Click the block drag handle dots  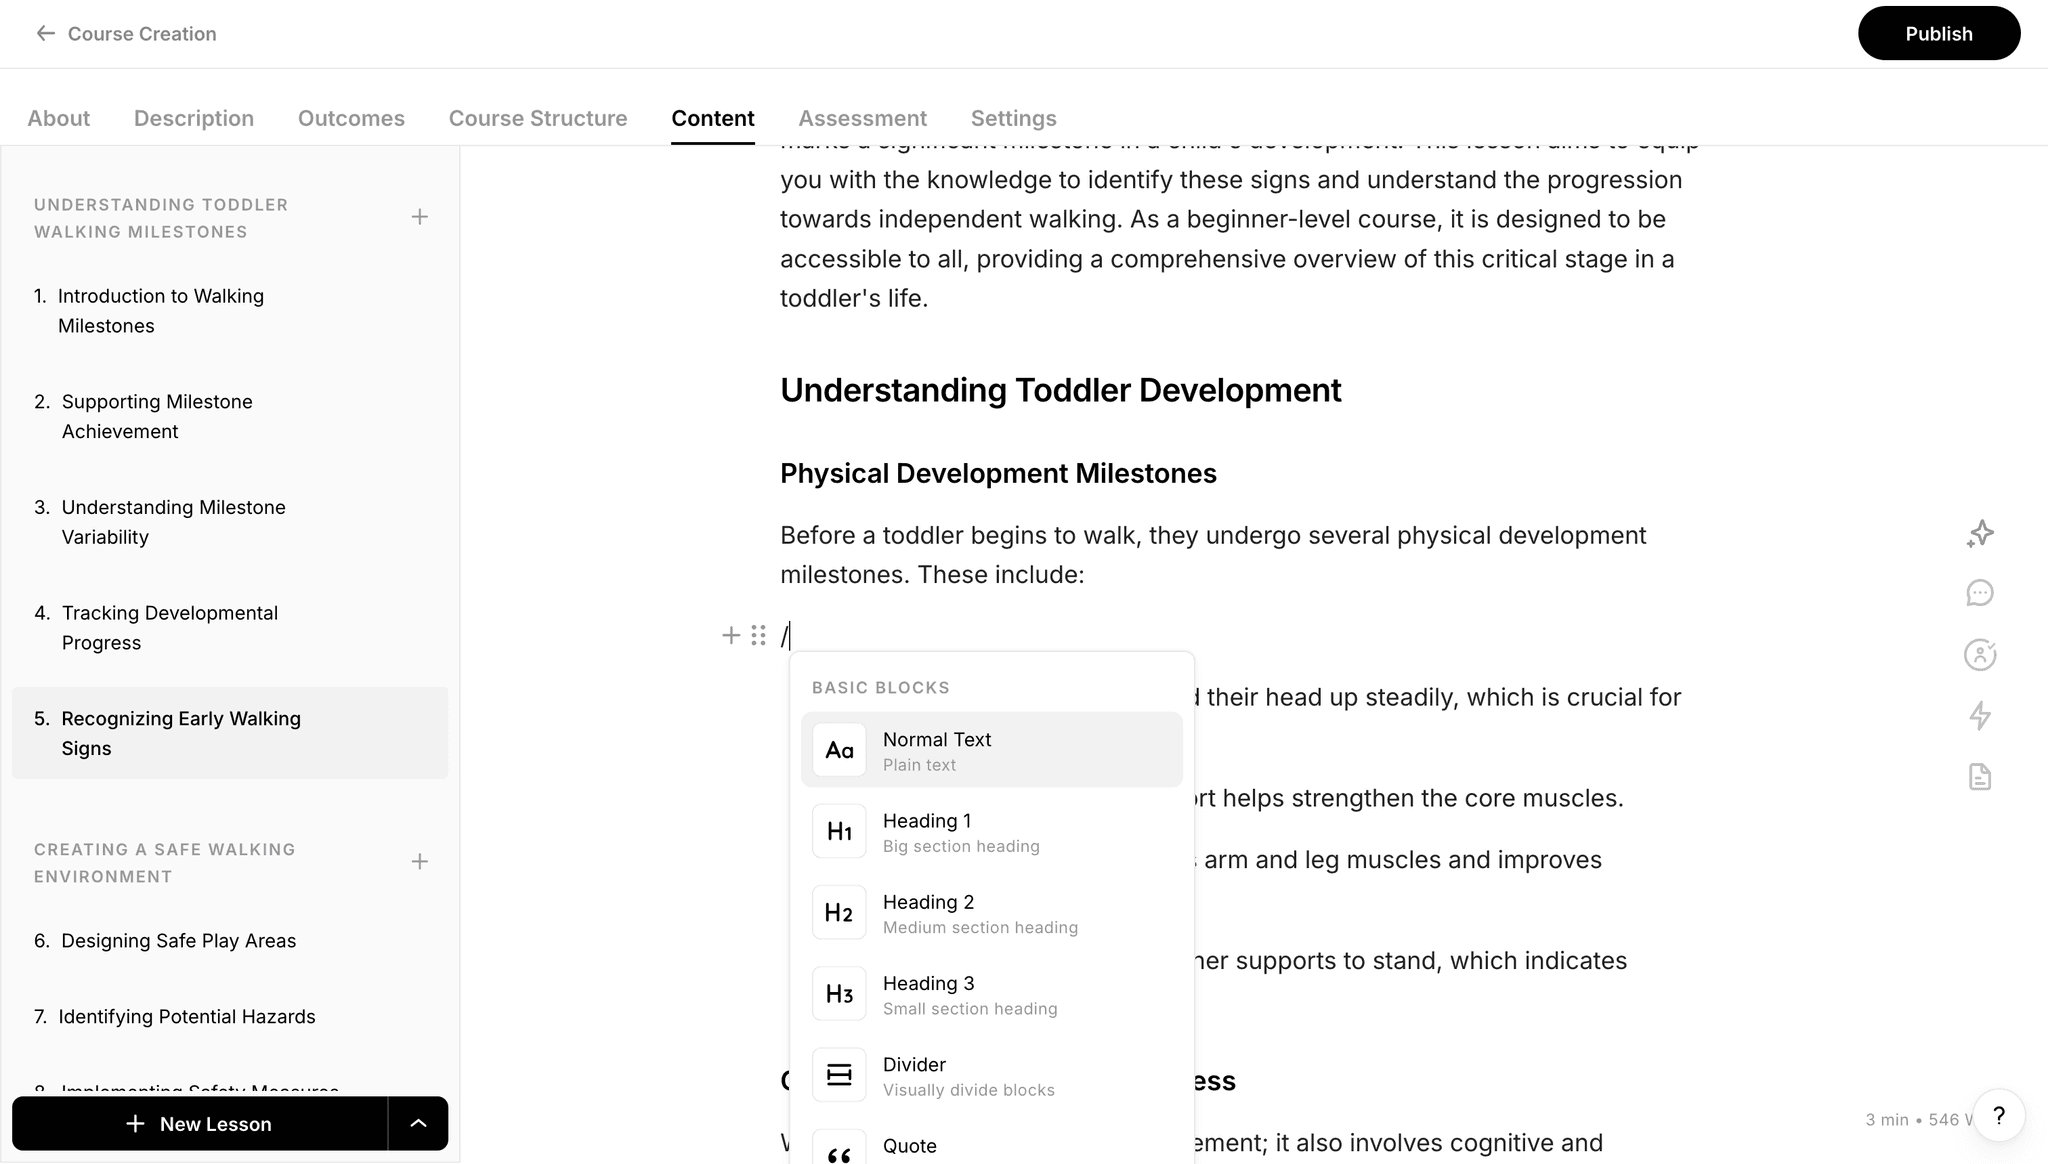point(758,635)
